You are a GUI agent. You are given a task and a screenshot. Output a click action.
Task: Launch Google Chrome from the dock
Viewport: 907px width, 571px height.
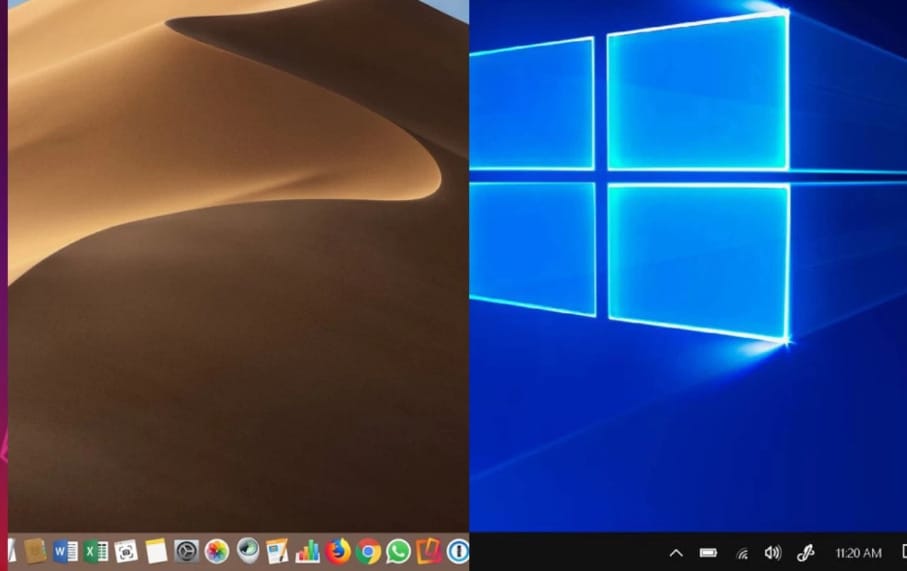tap(368, 551)
